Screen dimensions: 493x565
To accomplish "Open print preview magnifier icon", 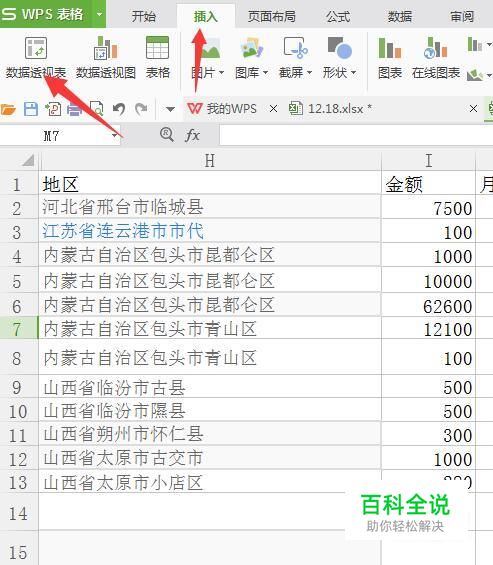I will [x=97, y=109].
